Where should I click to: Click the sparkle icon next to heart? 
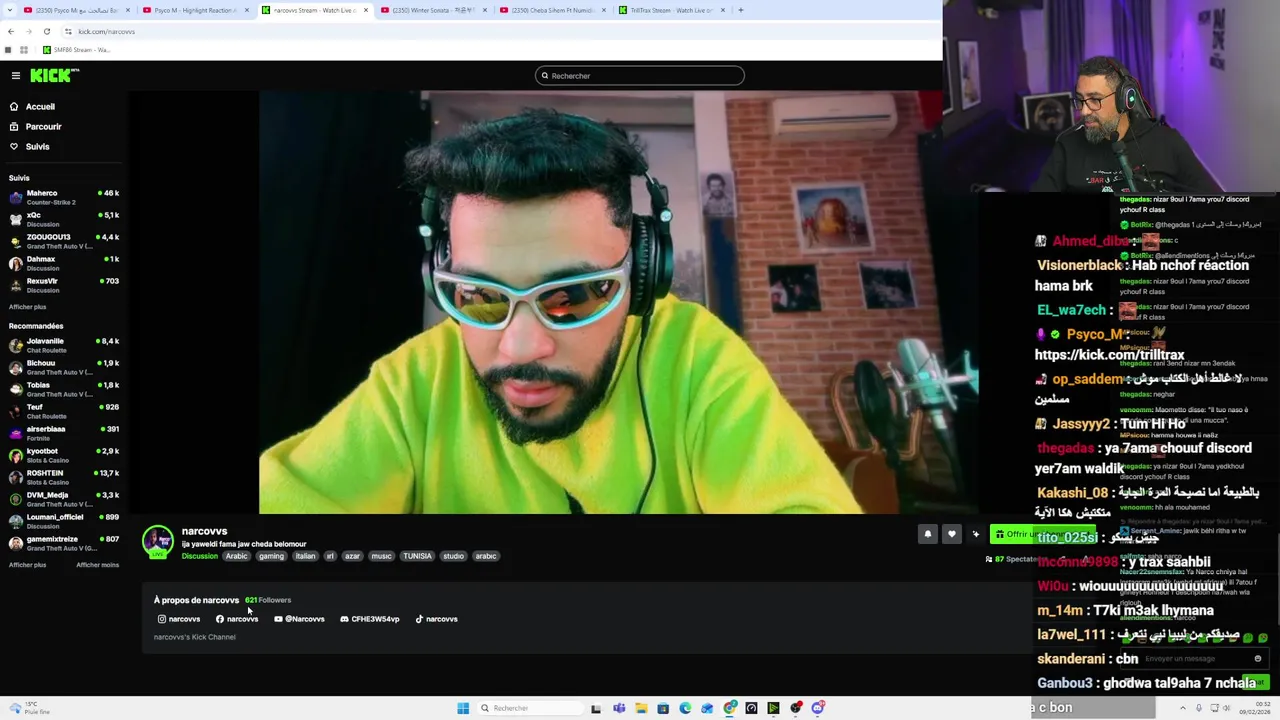pos(976,534)
